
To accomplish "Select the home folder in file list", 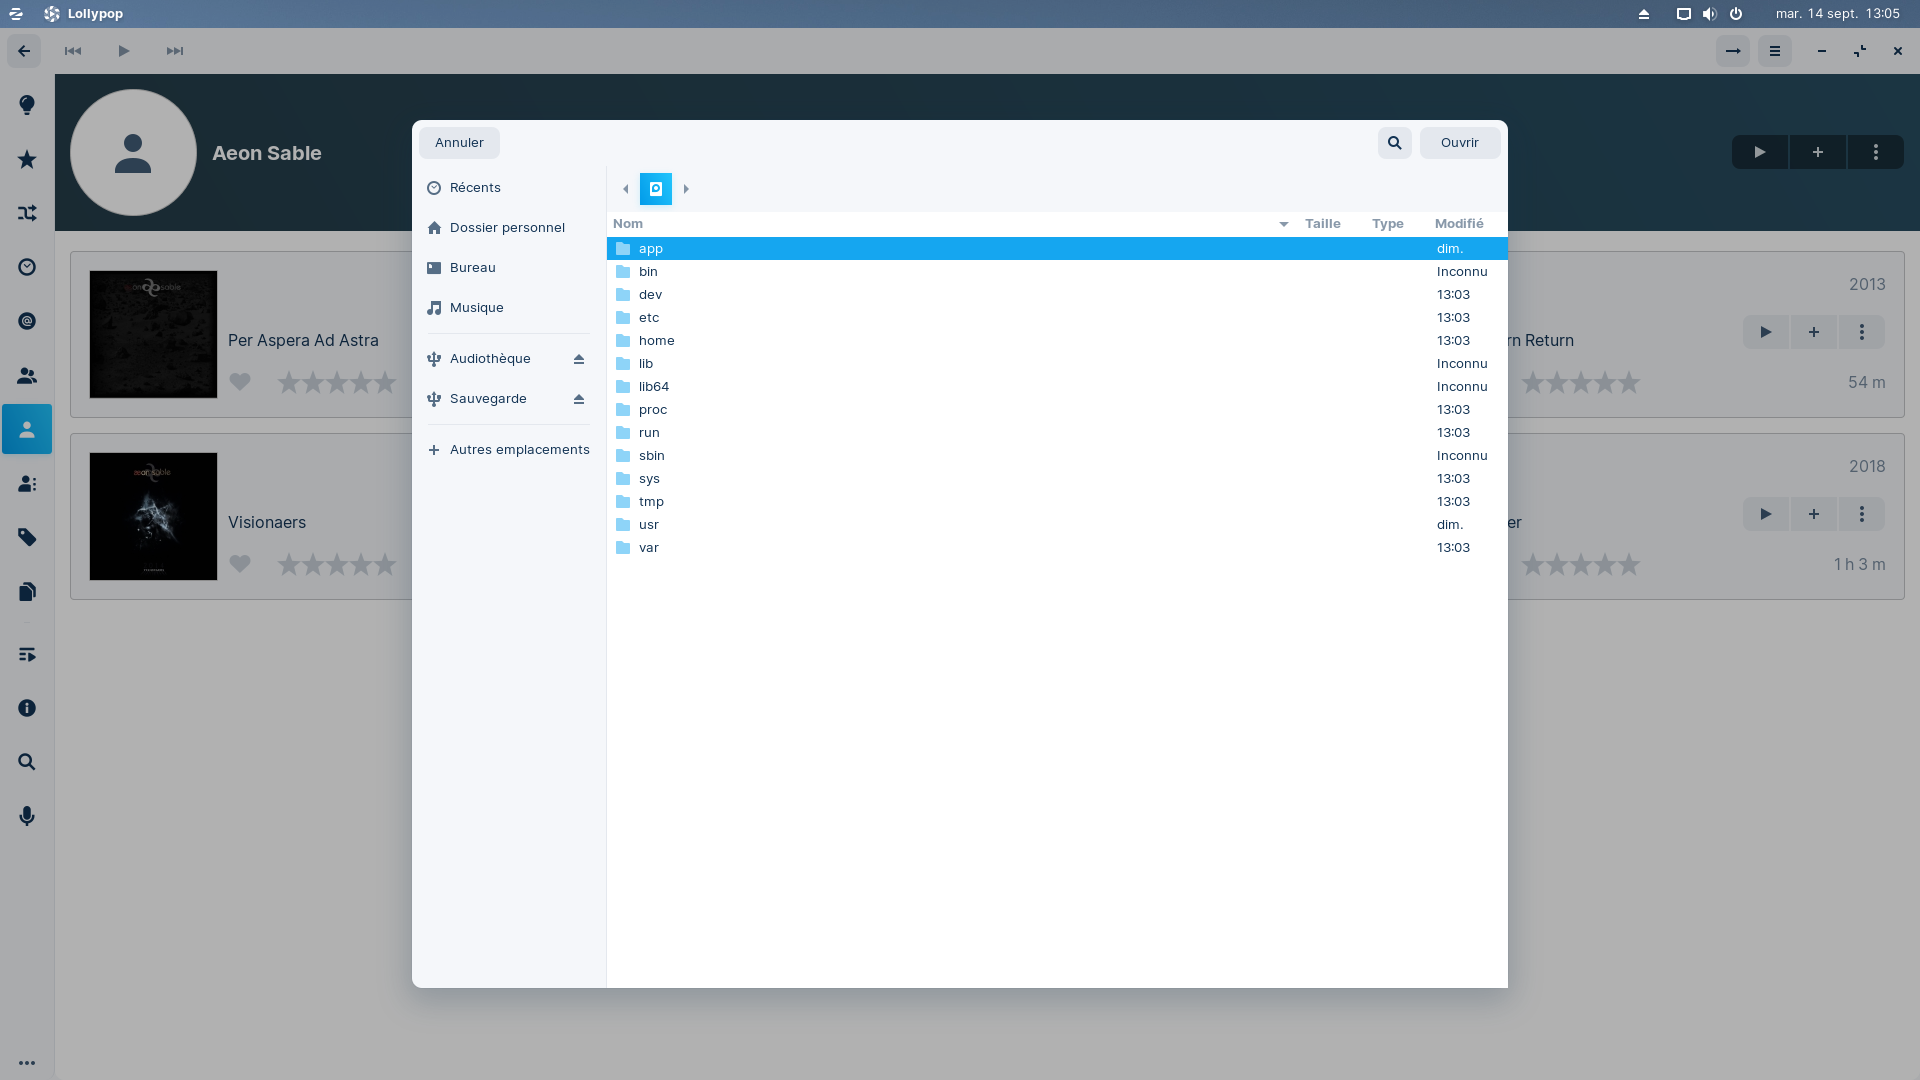I will (x=656, y=341).
